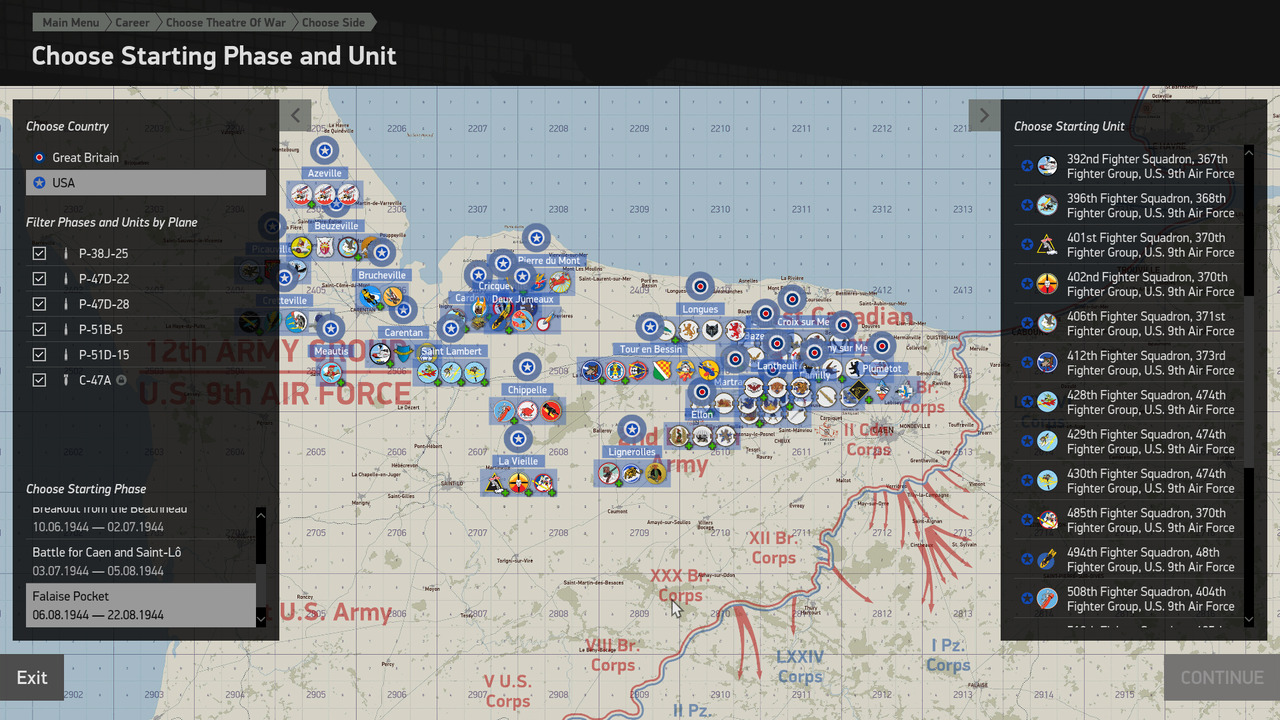Click the 392nd Fighter Squadron emblem
1280x720 pixels.
point(1047,166)
